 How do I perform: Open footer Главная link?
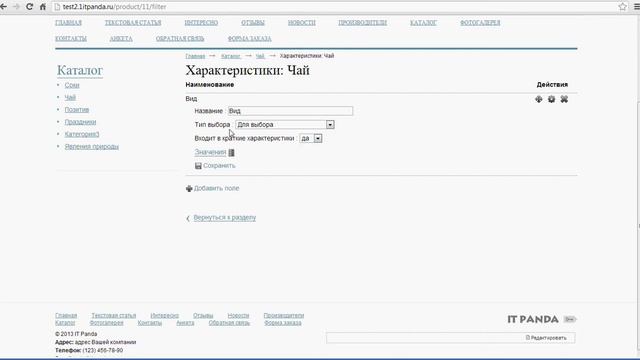tap(66, 316)
